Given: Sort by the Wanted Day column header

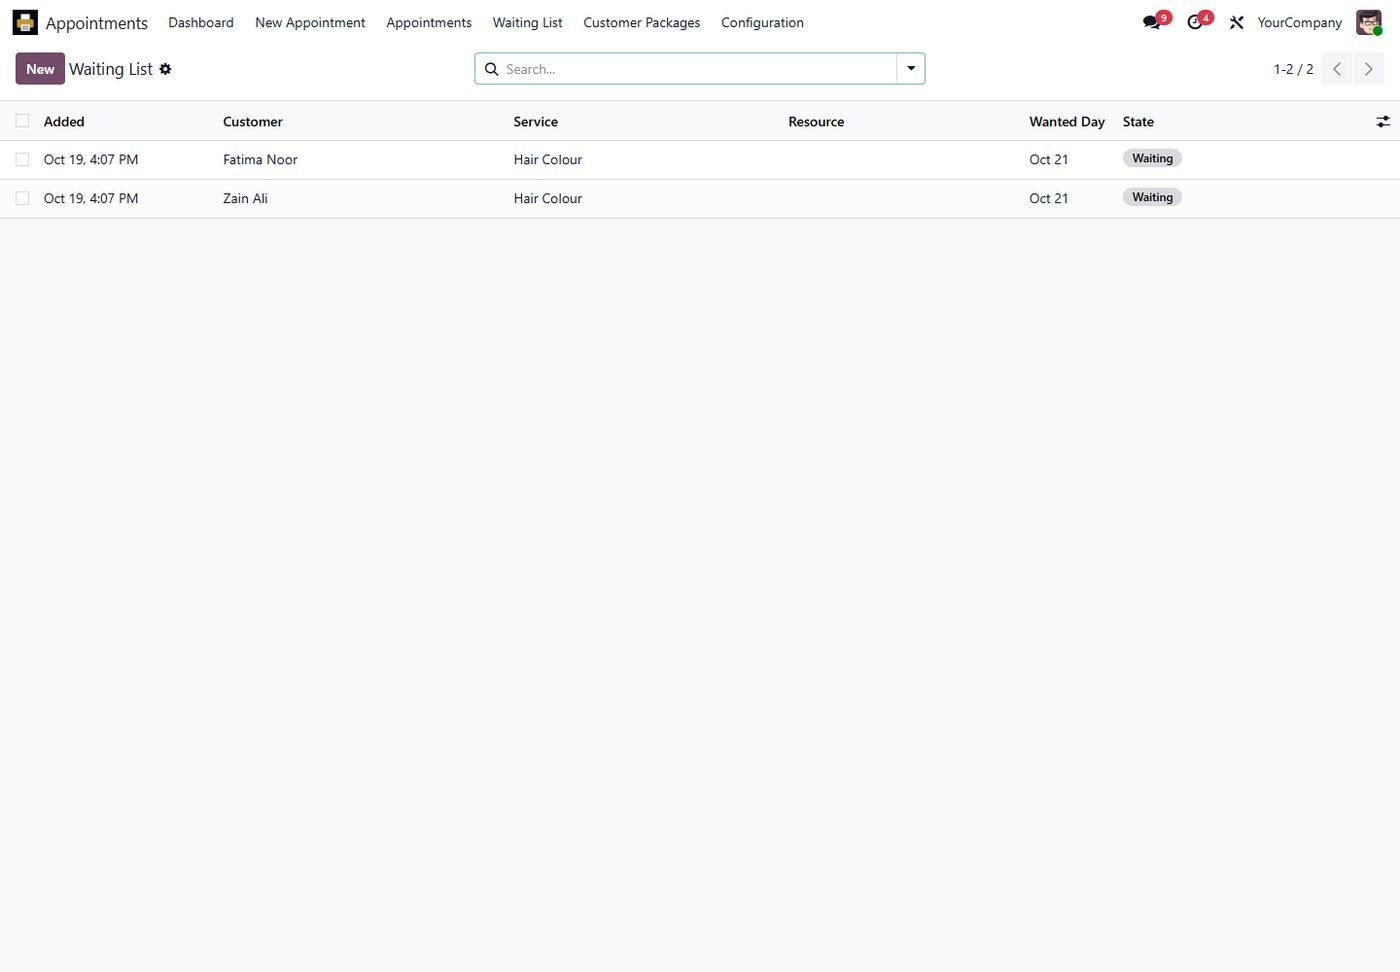Looking at the screenshot, I should [x=1067, y=121].
